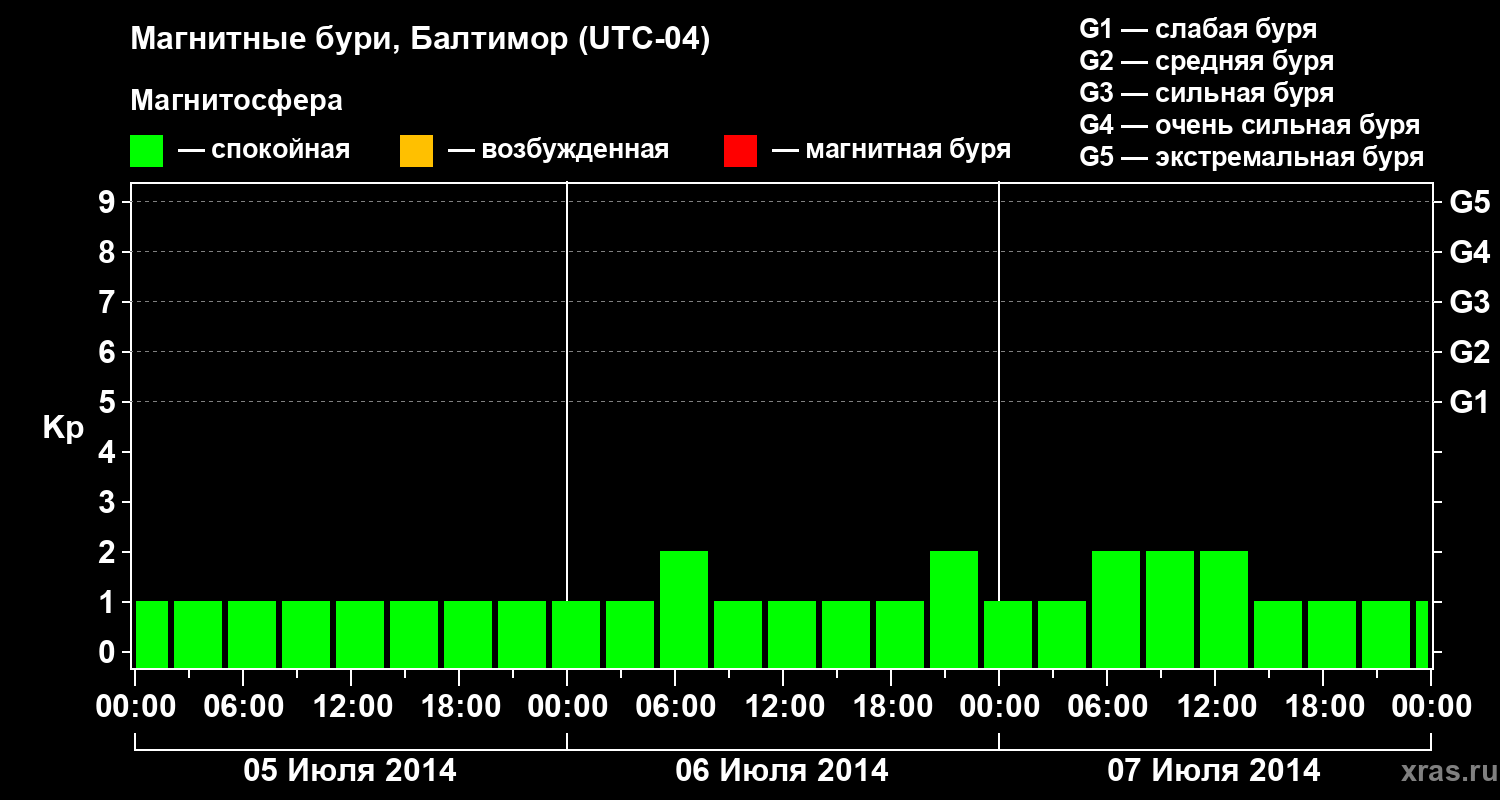The height and width of the screenshot is (800, 1500).
Task: Click the '07 Июля 2014' date label
Action: coord(1214,771)
